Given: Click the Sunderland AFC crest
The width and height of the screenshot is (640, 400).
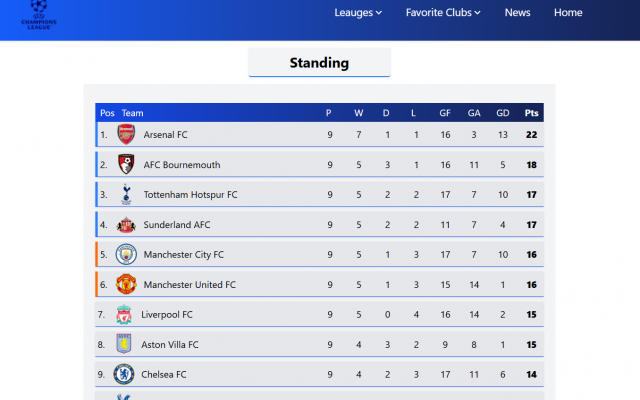Looking at the screenshot, I should pyautogui.click(x=126, y=225).
